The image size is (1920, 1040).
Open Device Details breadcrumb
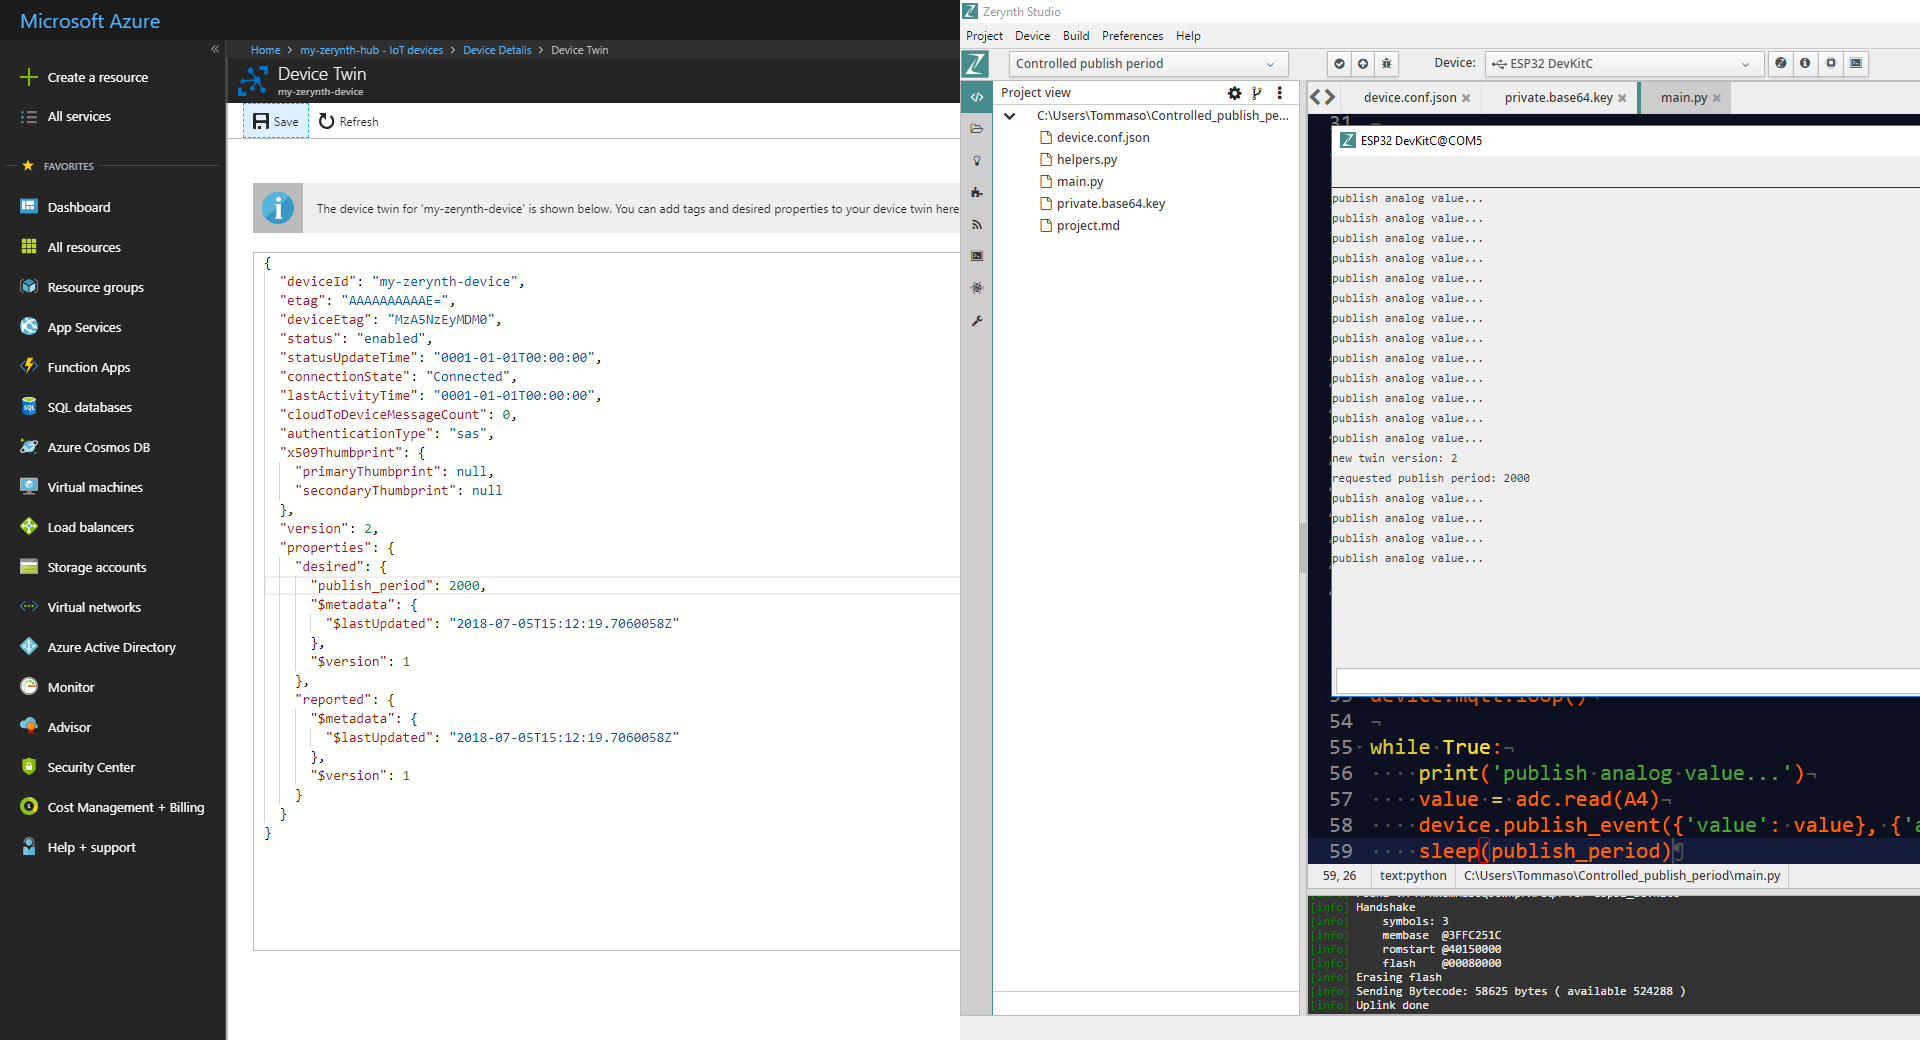tap(497, 50)
